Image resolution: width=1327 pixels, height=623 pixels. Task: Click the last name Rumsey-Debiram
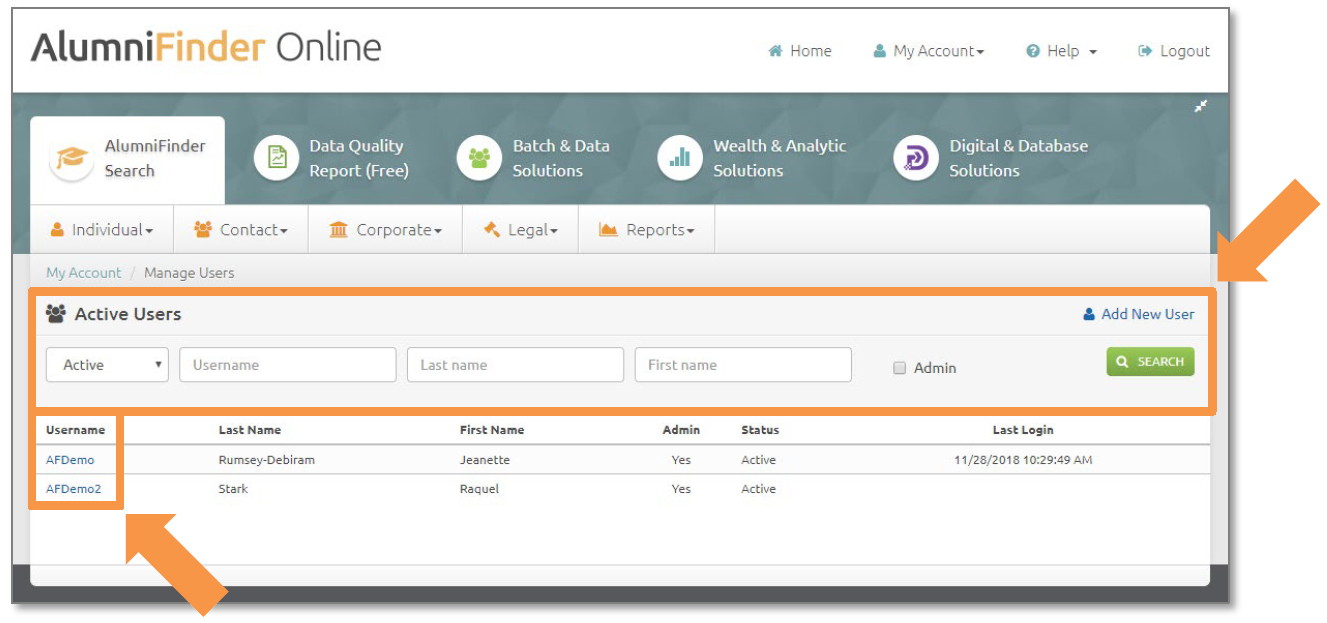pos(267,460)
